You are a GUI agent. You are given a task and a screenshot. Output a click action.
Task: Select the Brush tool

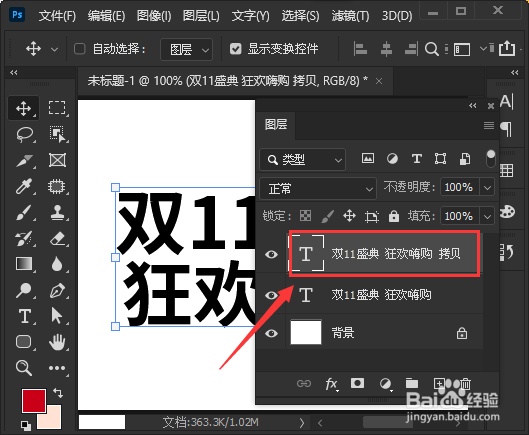(24, 213)
